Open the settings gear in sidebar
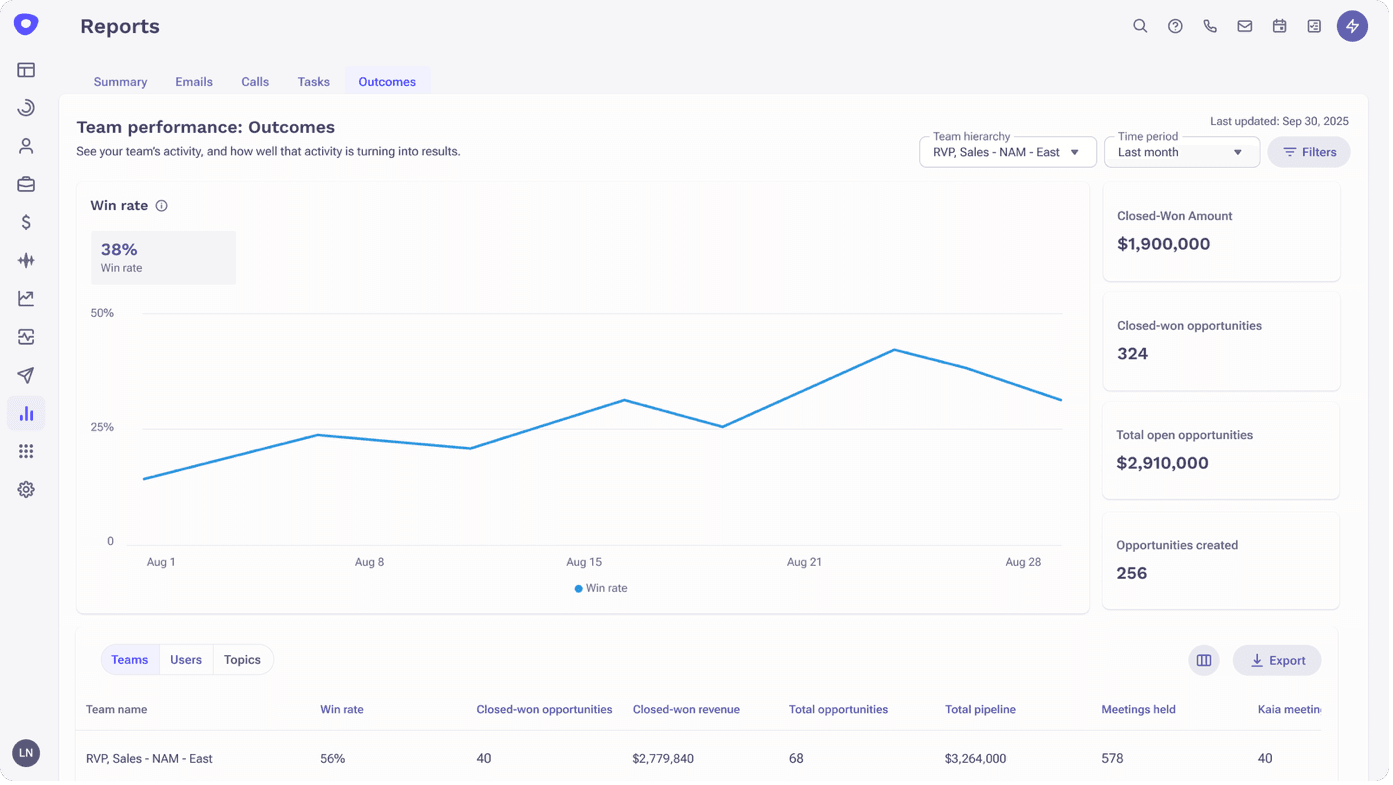Image resolution: width=1393 pixels, height=785 pixels. tap(26, 490)
